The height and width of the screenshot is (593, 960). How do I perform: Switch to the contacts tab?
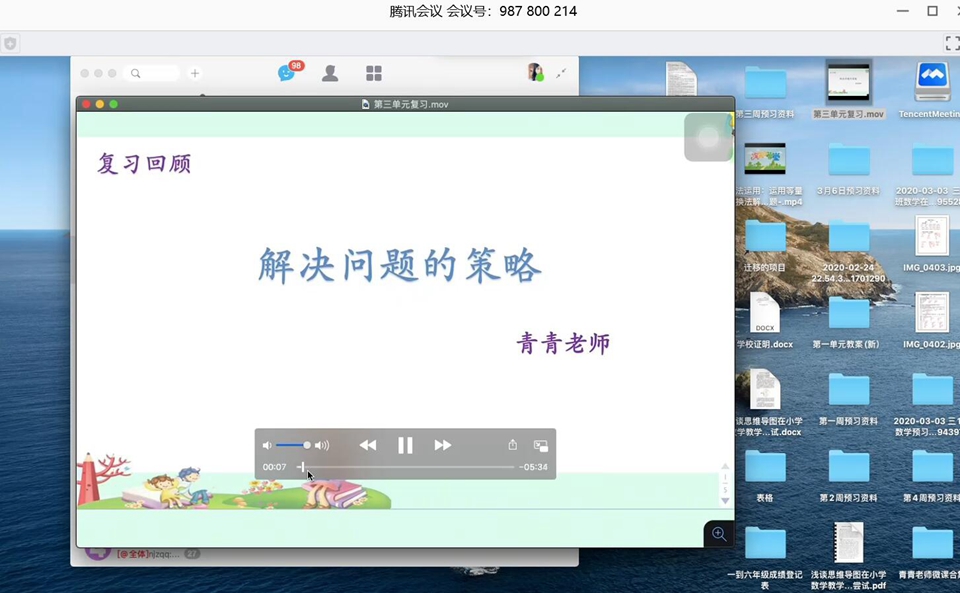pos(330,73)
